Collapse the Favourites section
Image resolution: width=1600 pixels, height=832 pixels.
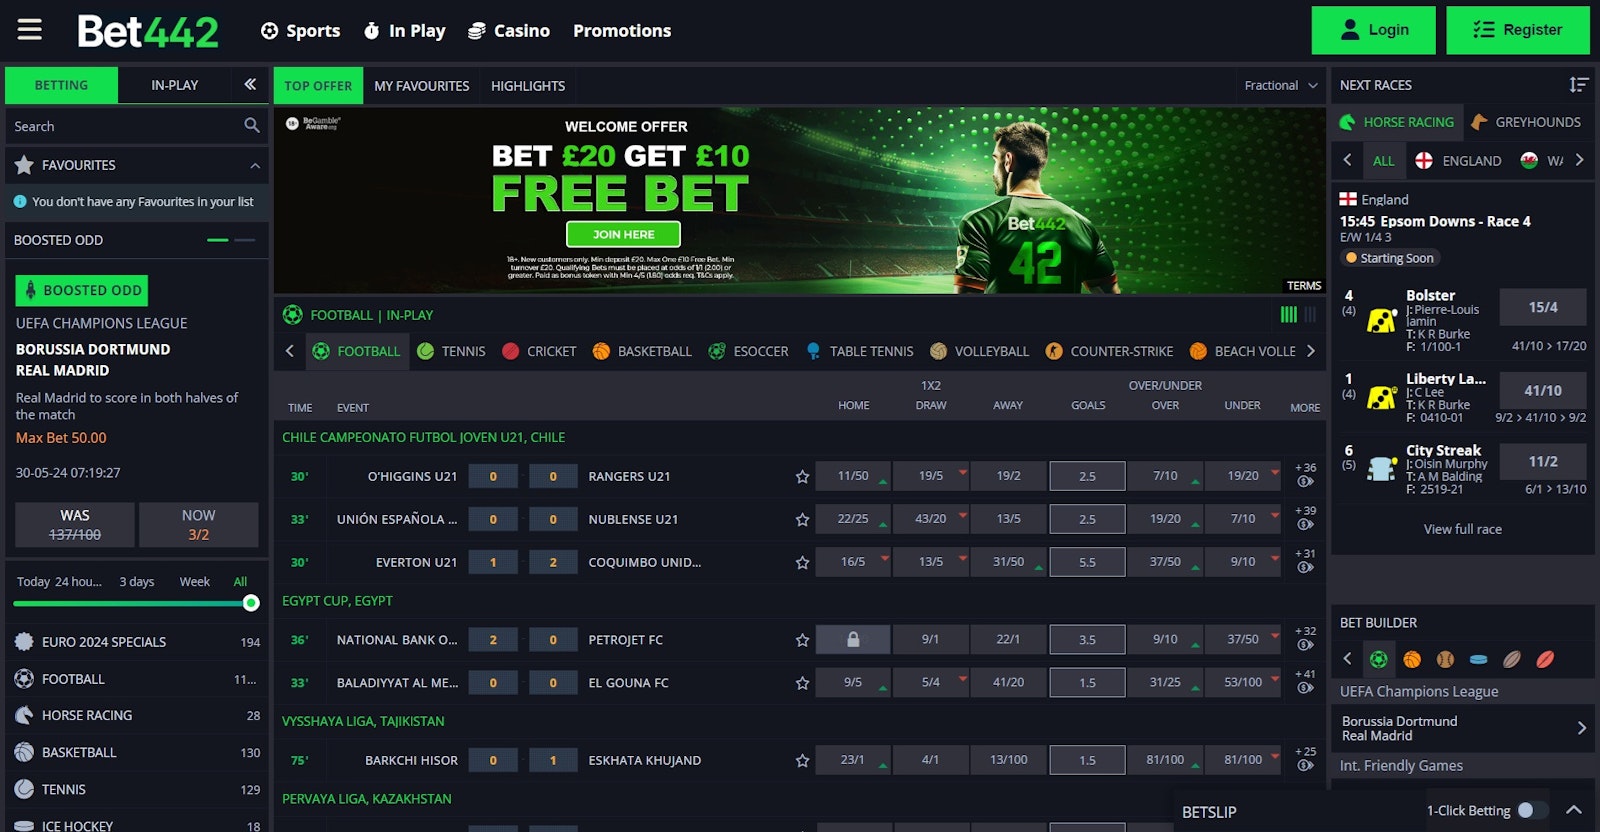click(x=255, y=165)
